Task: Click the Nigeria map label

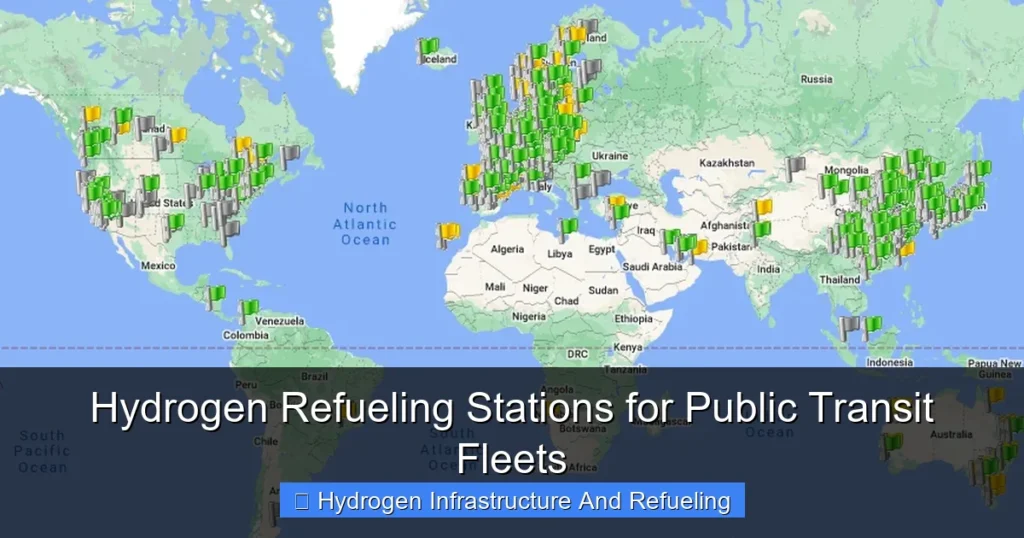Action: pyautogui.click(x=528, y=317)
